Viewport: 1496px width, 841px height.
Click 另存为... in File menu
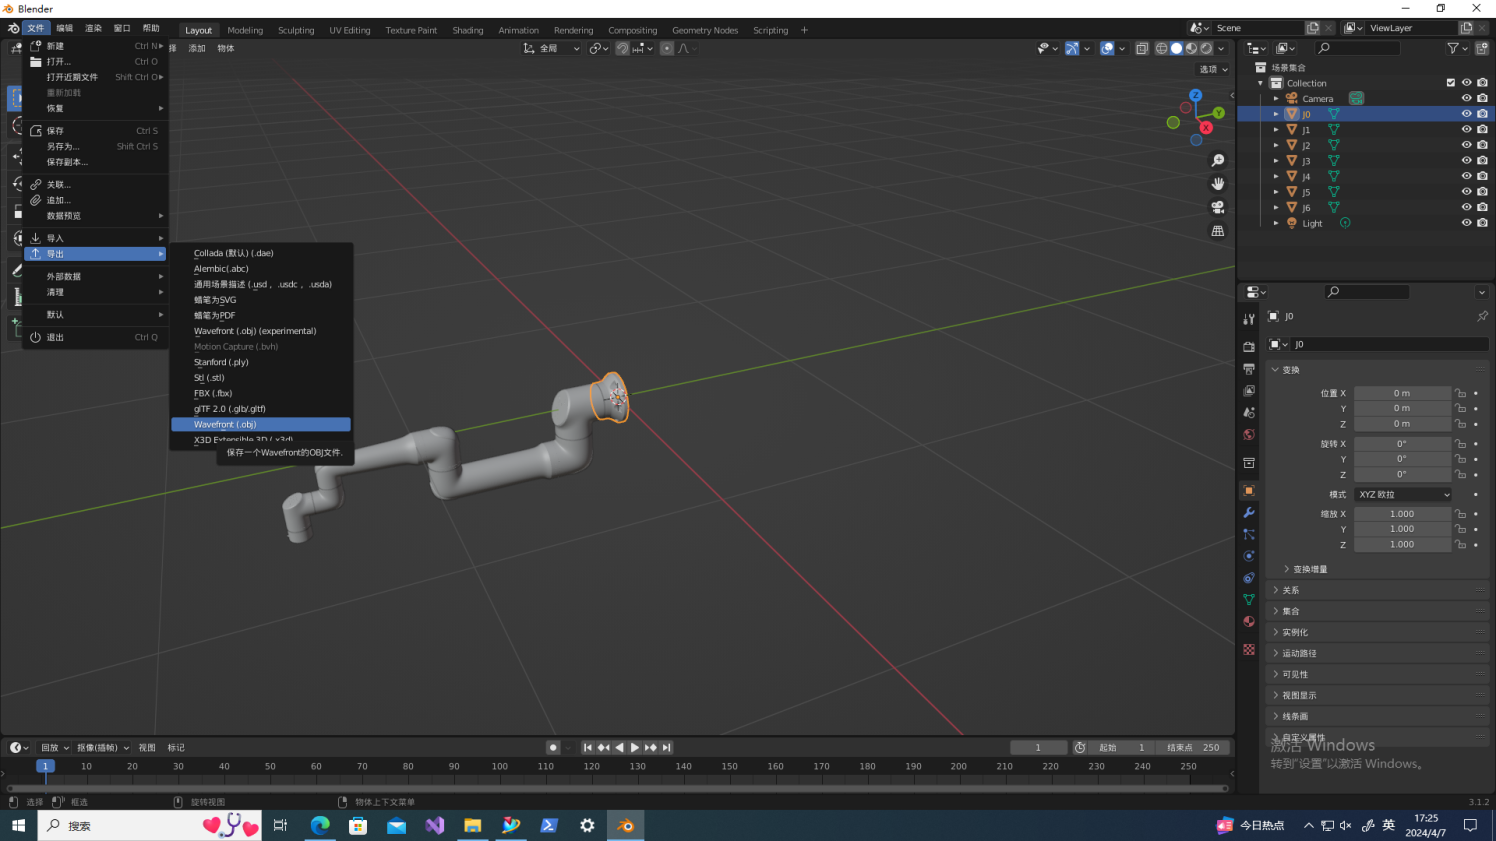pyautogui.click(x=95, y=146)
